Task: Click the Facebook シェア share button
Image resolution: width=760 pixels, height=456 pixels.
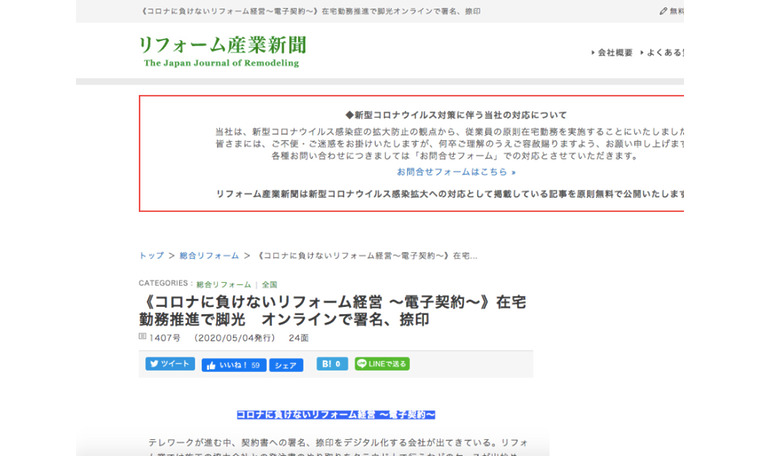Action: (x=286, y=365)
